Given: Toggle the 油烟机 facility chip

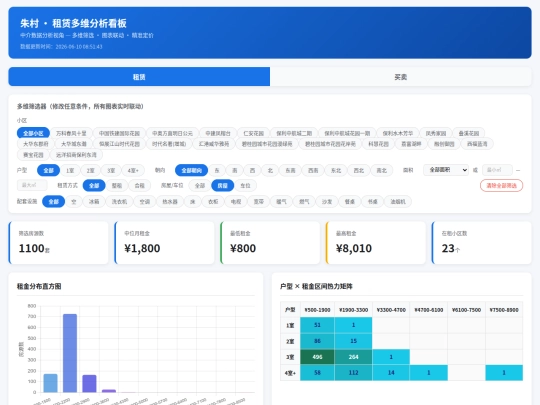Looking at the screenshot, I should point(398,201).
